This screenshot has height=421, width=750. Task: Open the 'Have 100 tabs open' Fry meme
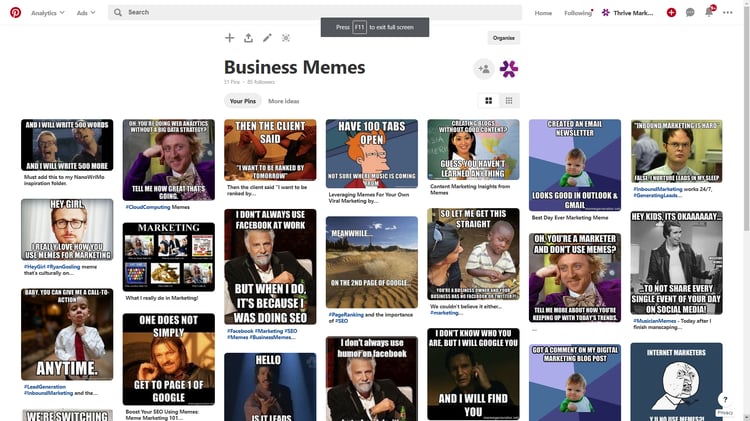tap(372, 154)
